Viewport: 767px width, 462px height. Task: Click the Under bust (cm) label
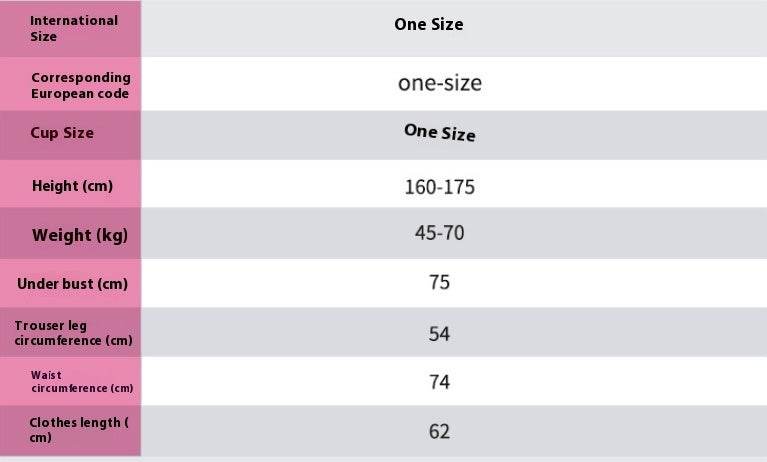coord(72,284)
